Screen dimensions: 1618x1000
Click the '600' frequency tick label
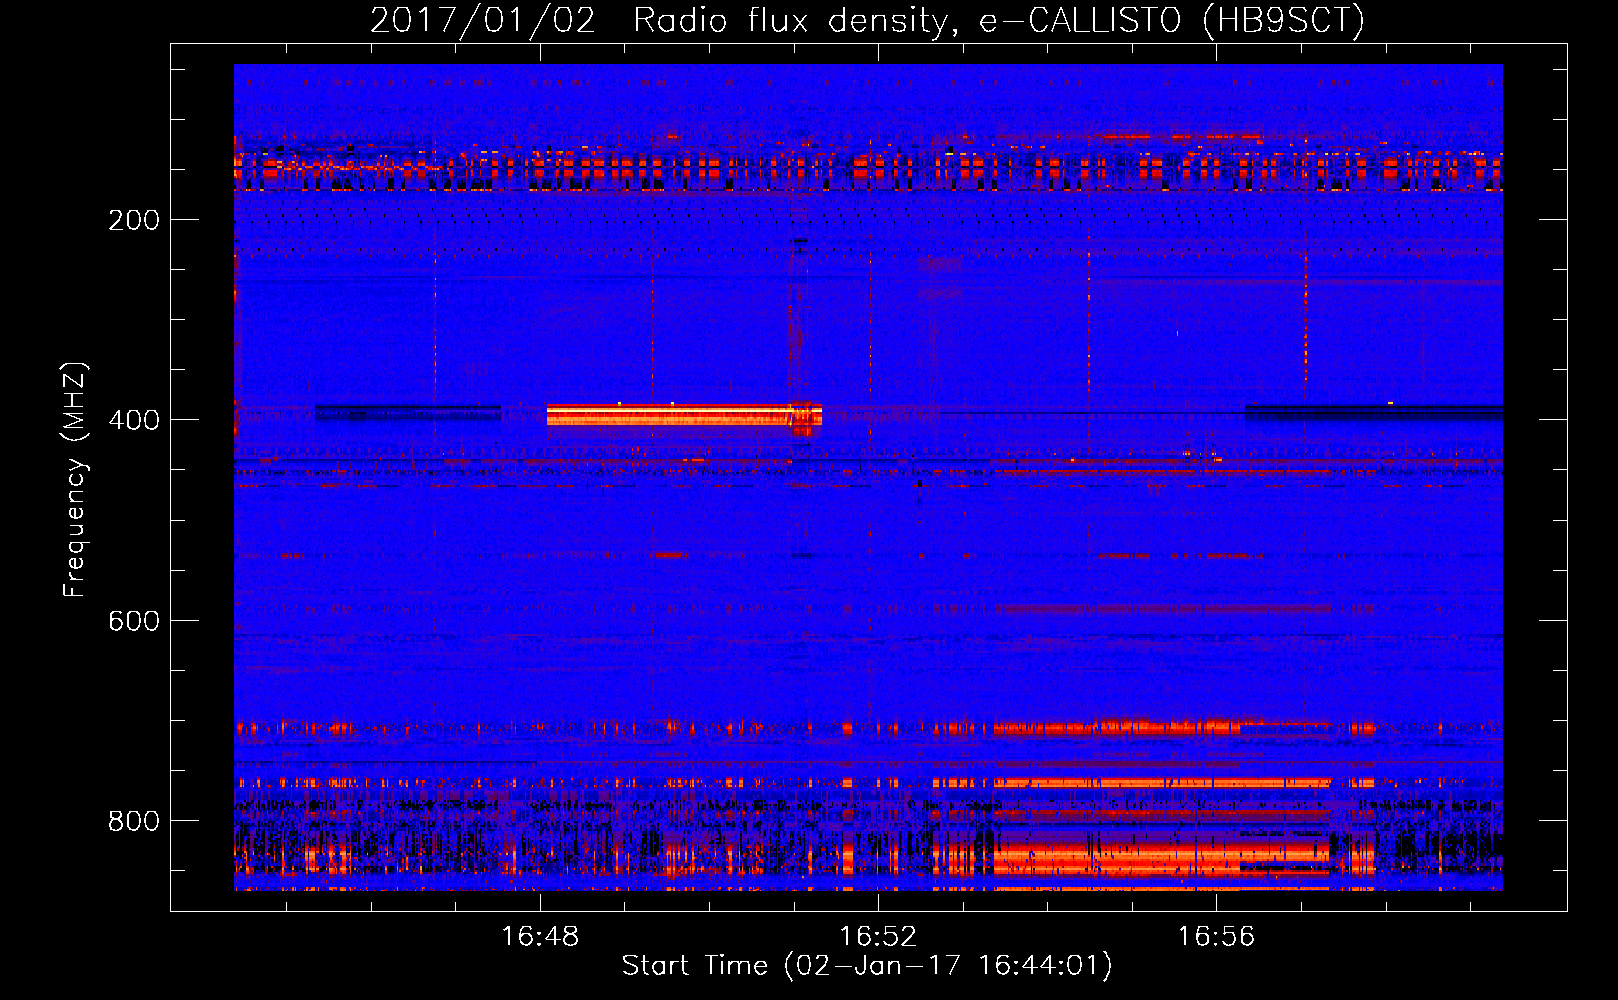[x=134, y=621]
